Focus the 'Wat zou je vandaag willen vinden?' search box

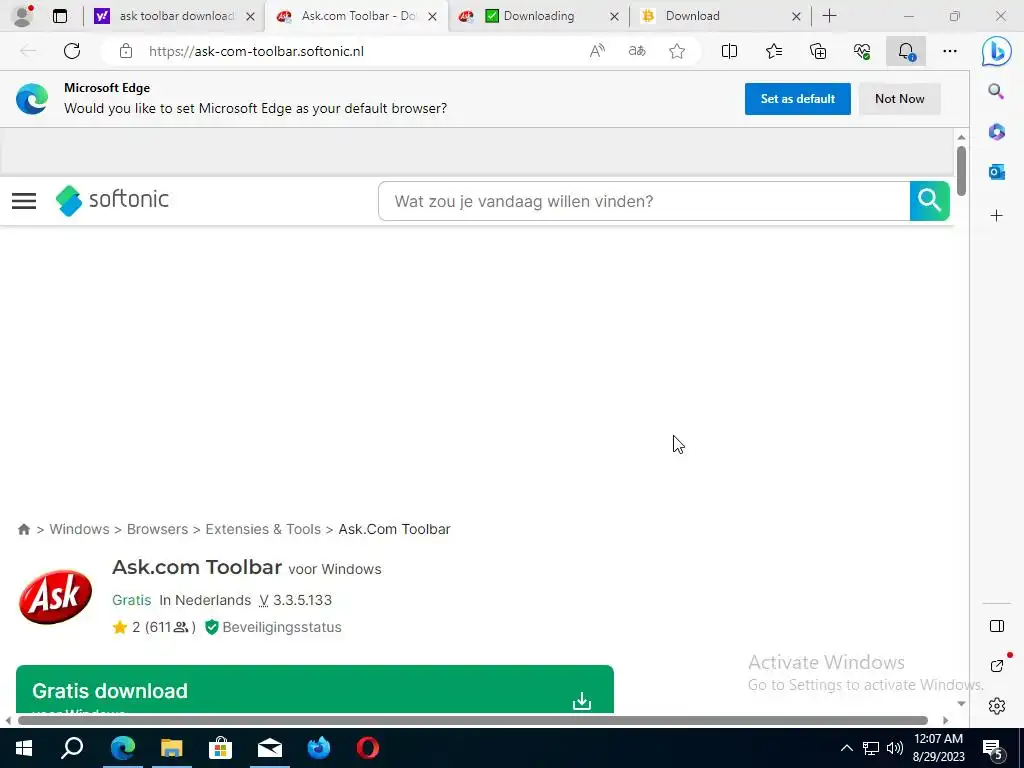(644, 201)
